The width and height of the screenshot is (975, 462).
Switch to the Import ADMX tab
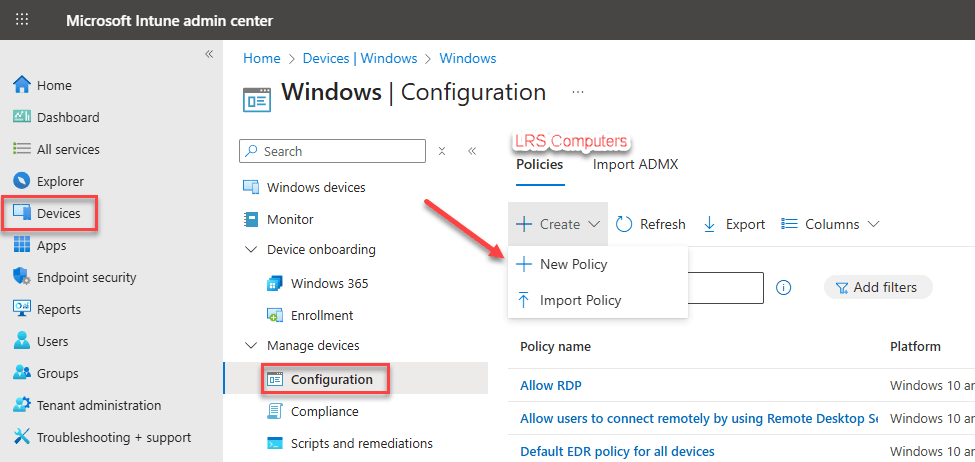pos(635,164)
